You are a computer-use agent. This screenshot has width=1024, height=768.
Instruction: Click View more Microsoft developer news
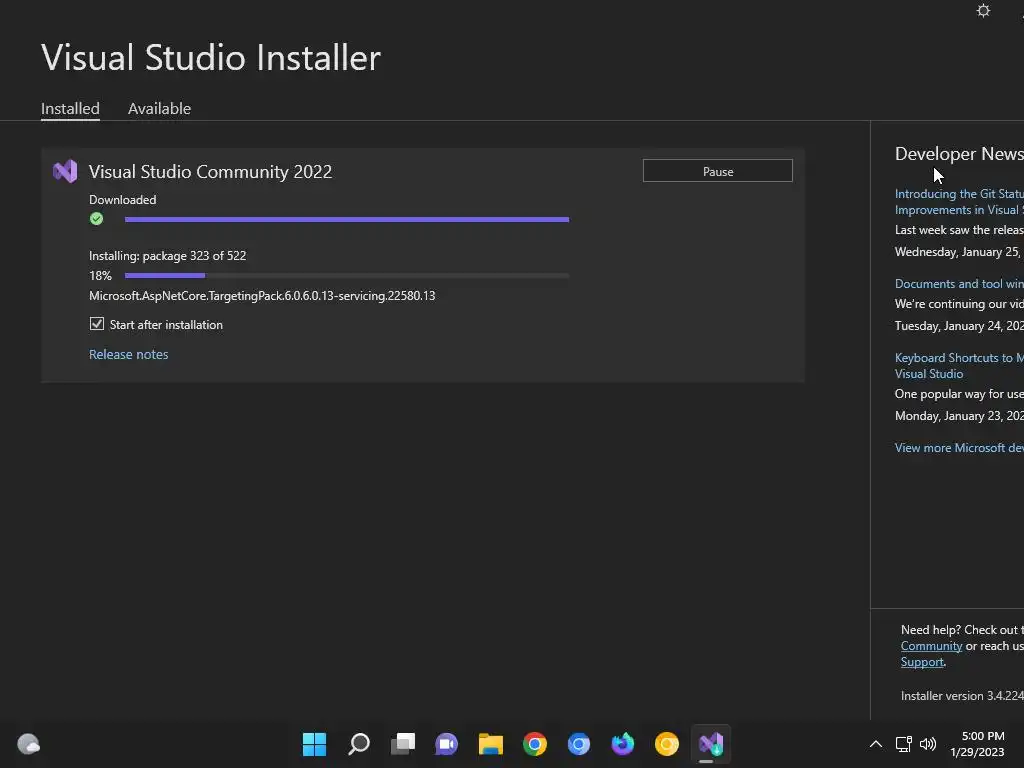click(959, 447)
